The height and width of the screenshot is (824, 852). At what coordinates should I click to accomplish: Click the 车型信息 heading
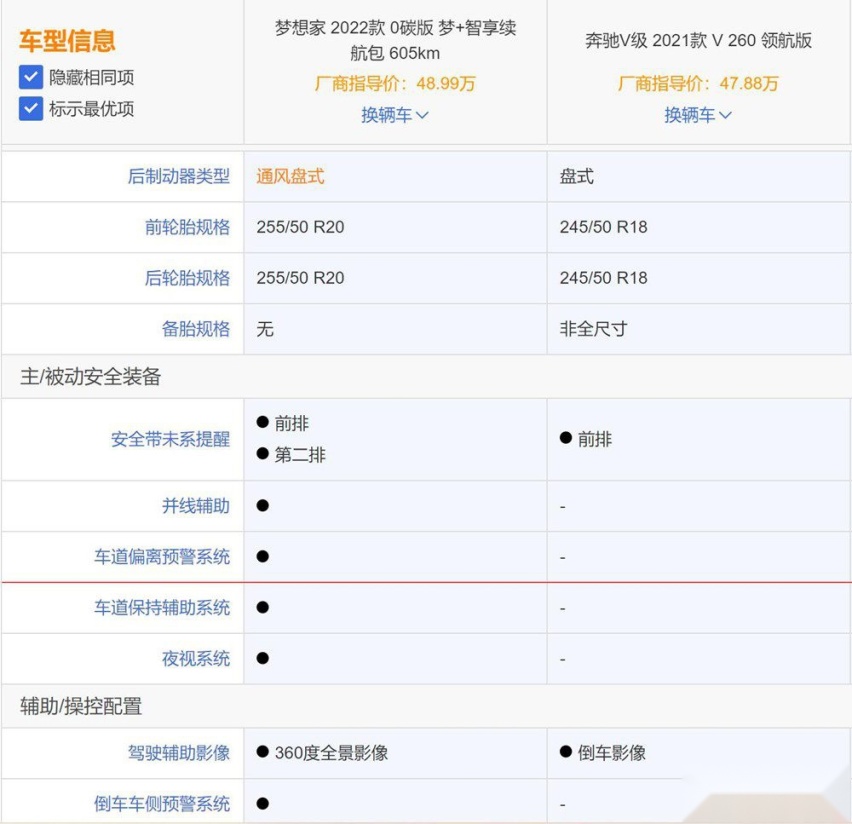pyautogui.click(x=67, y=41)
